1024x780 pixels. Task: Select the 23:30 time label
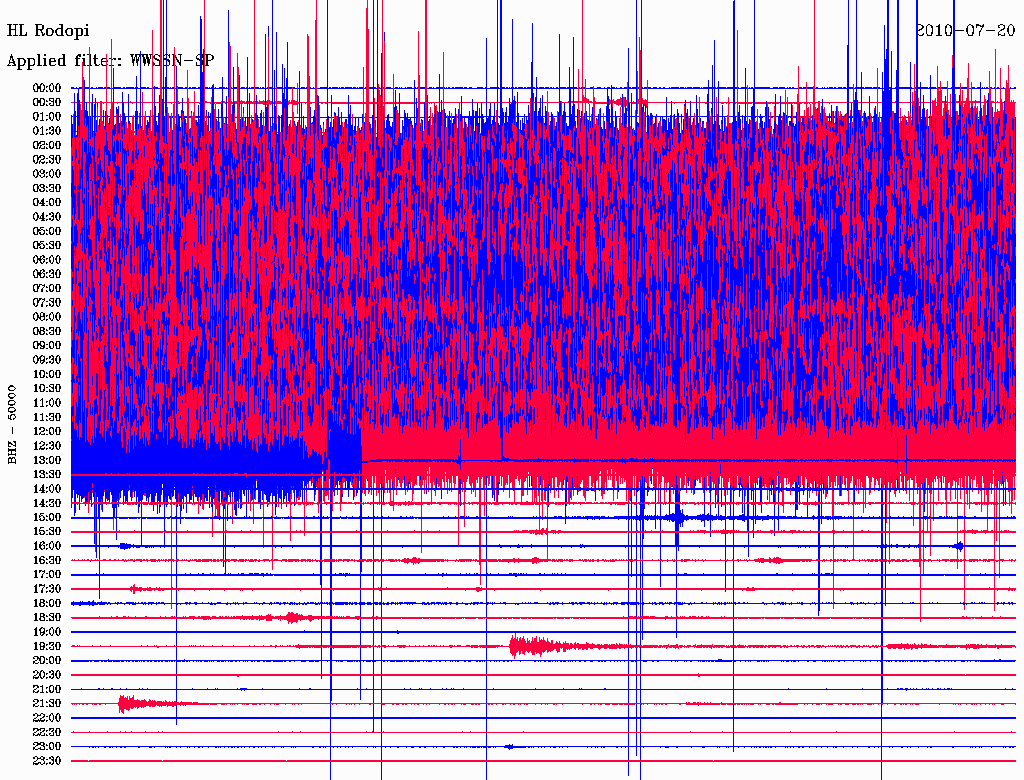[47, 760]
